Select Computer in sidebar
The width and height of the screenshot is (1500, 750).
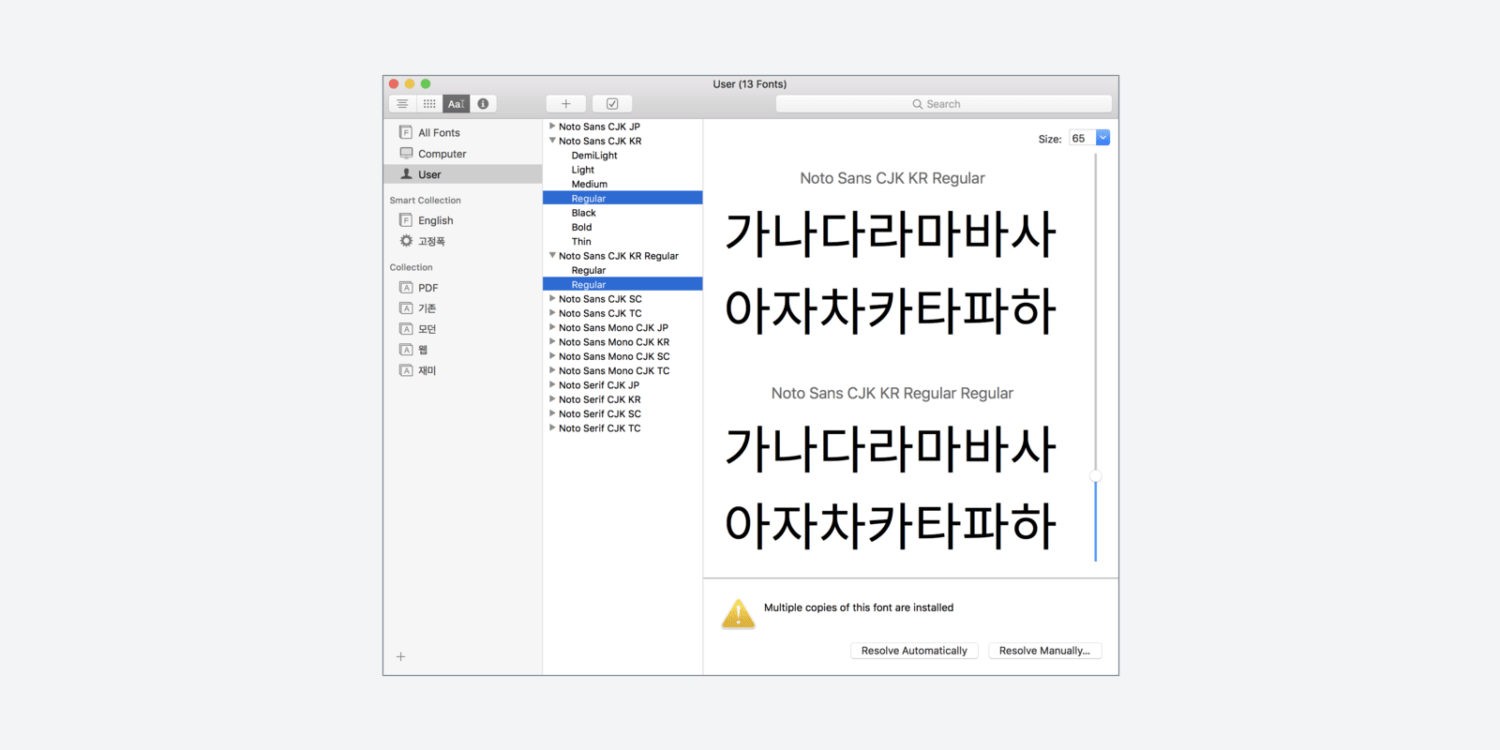(x=463, y=153)
